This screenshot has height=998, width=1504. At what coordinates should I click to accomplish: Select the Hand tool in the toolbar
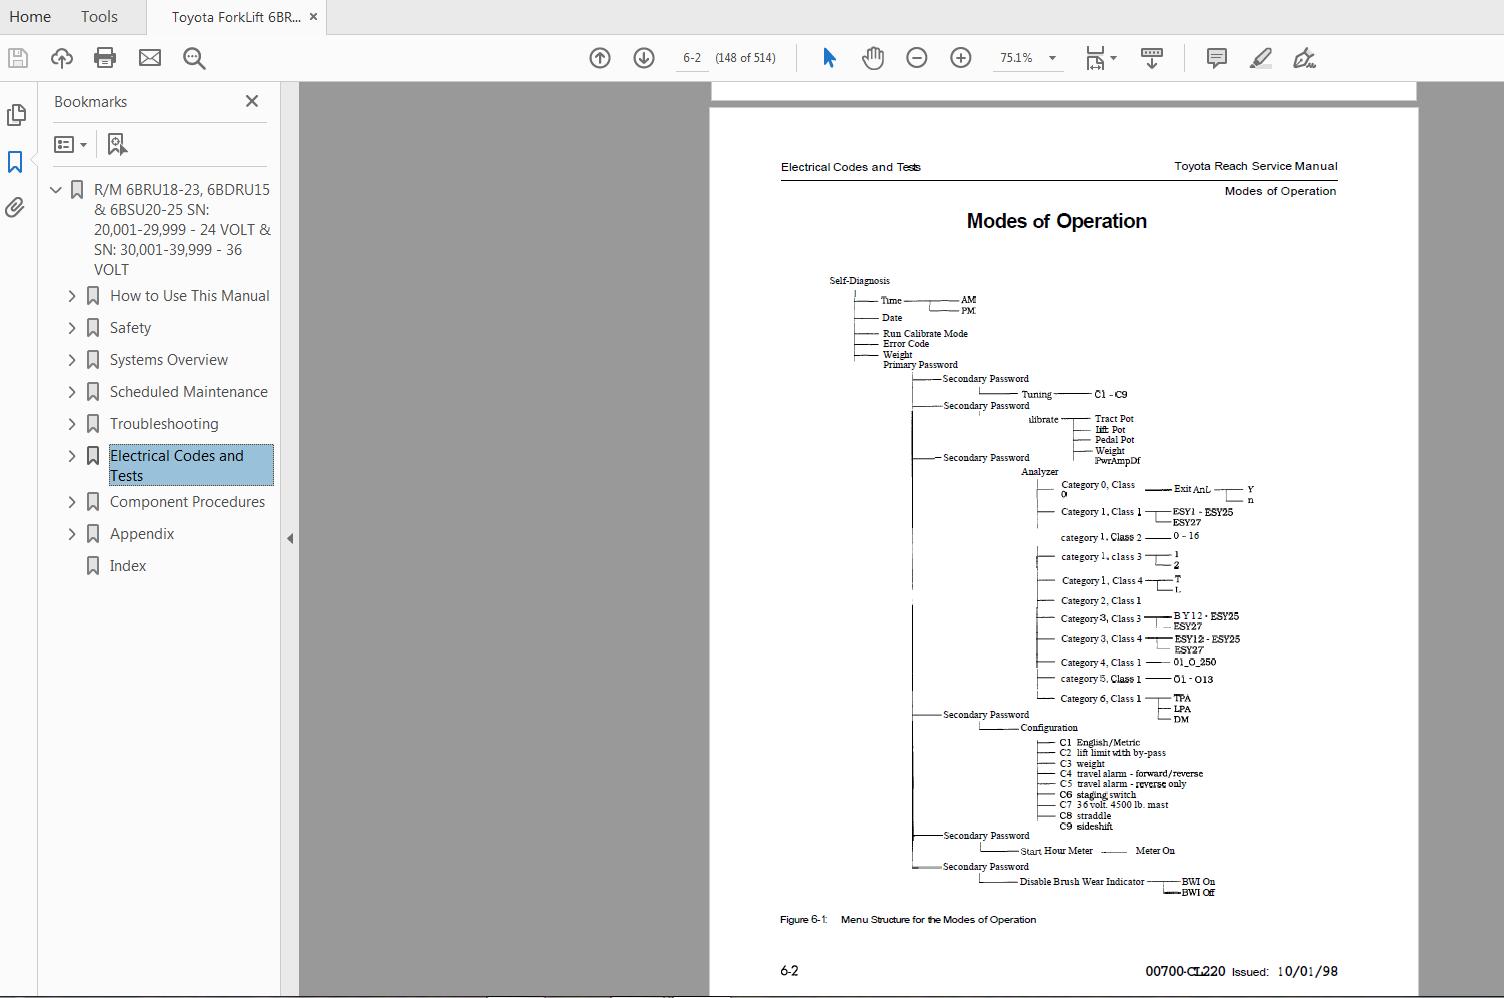coord(872,57)
